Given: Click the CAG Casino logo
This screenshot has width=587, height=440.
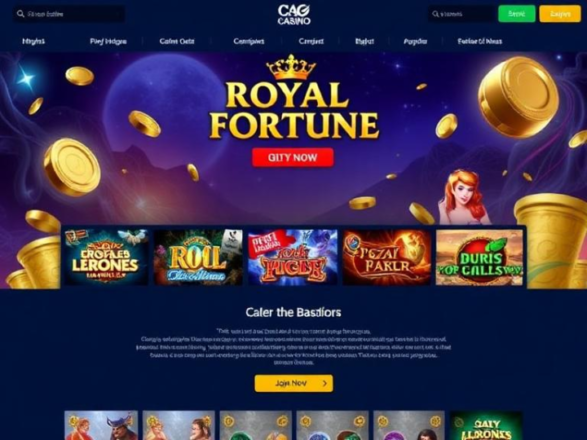Looking at the screenshot, I should tap(294, 15).
